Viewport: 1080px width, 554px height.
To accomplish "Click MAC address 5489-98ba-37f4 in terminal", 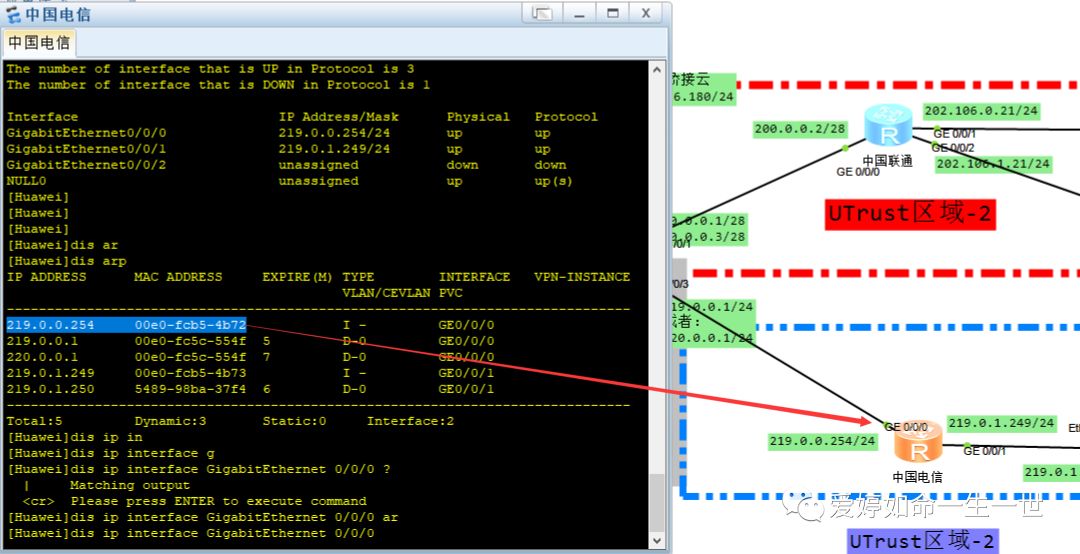I will 190,389.
